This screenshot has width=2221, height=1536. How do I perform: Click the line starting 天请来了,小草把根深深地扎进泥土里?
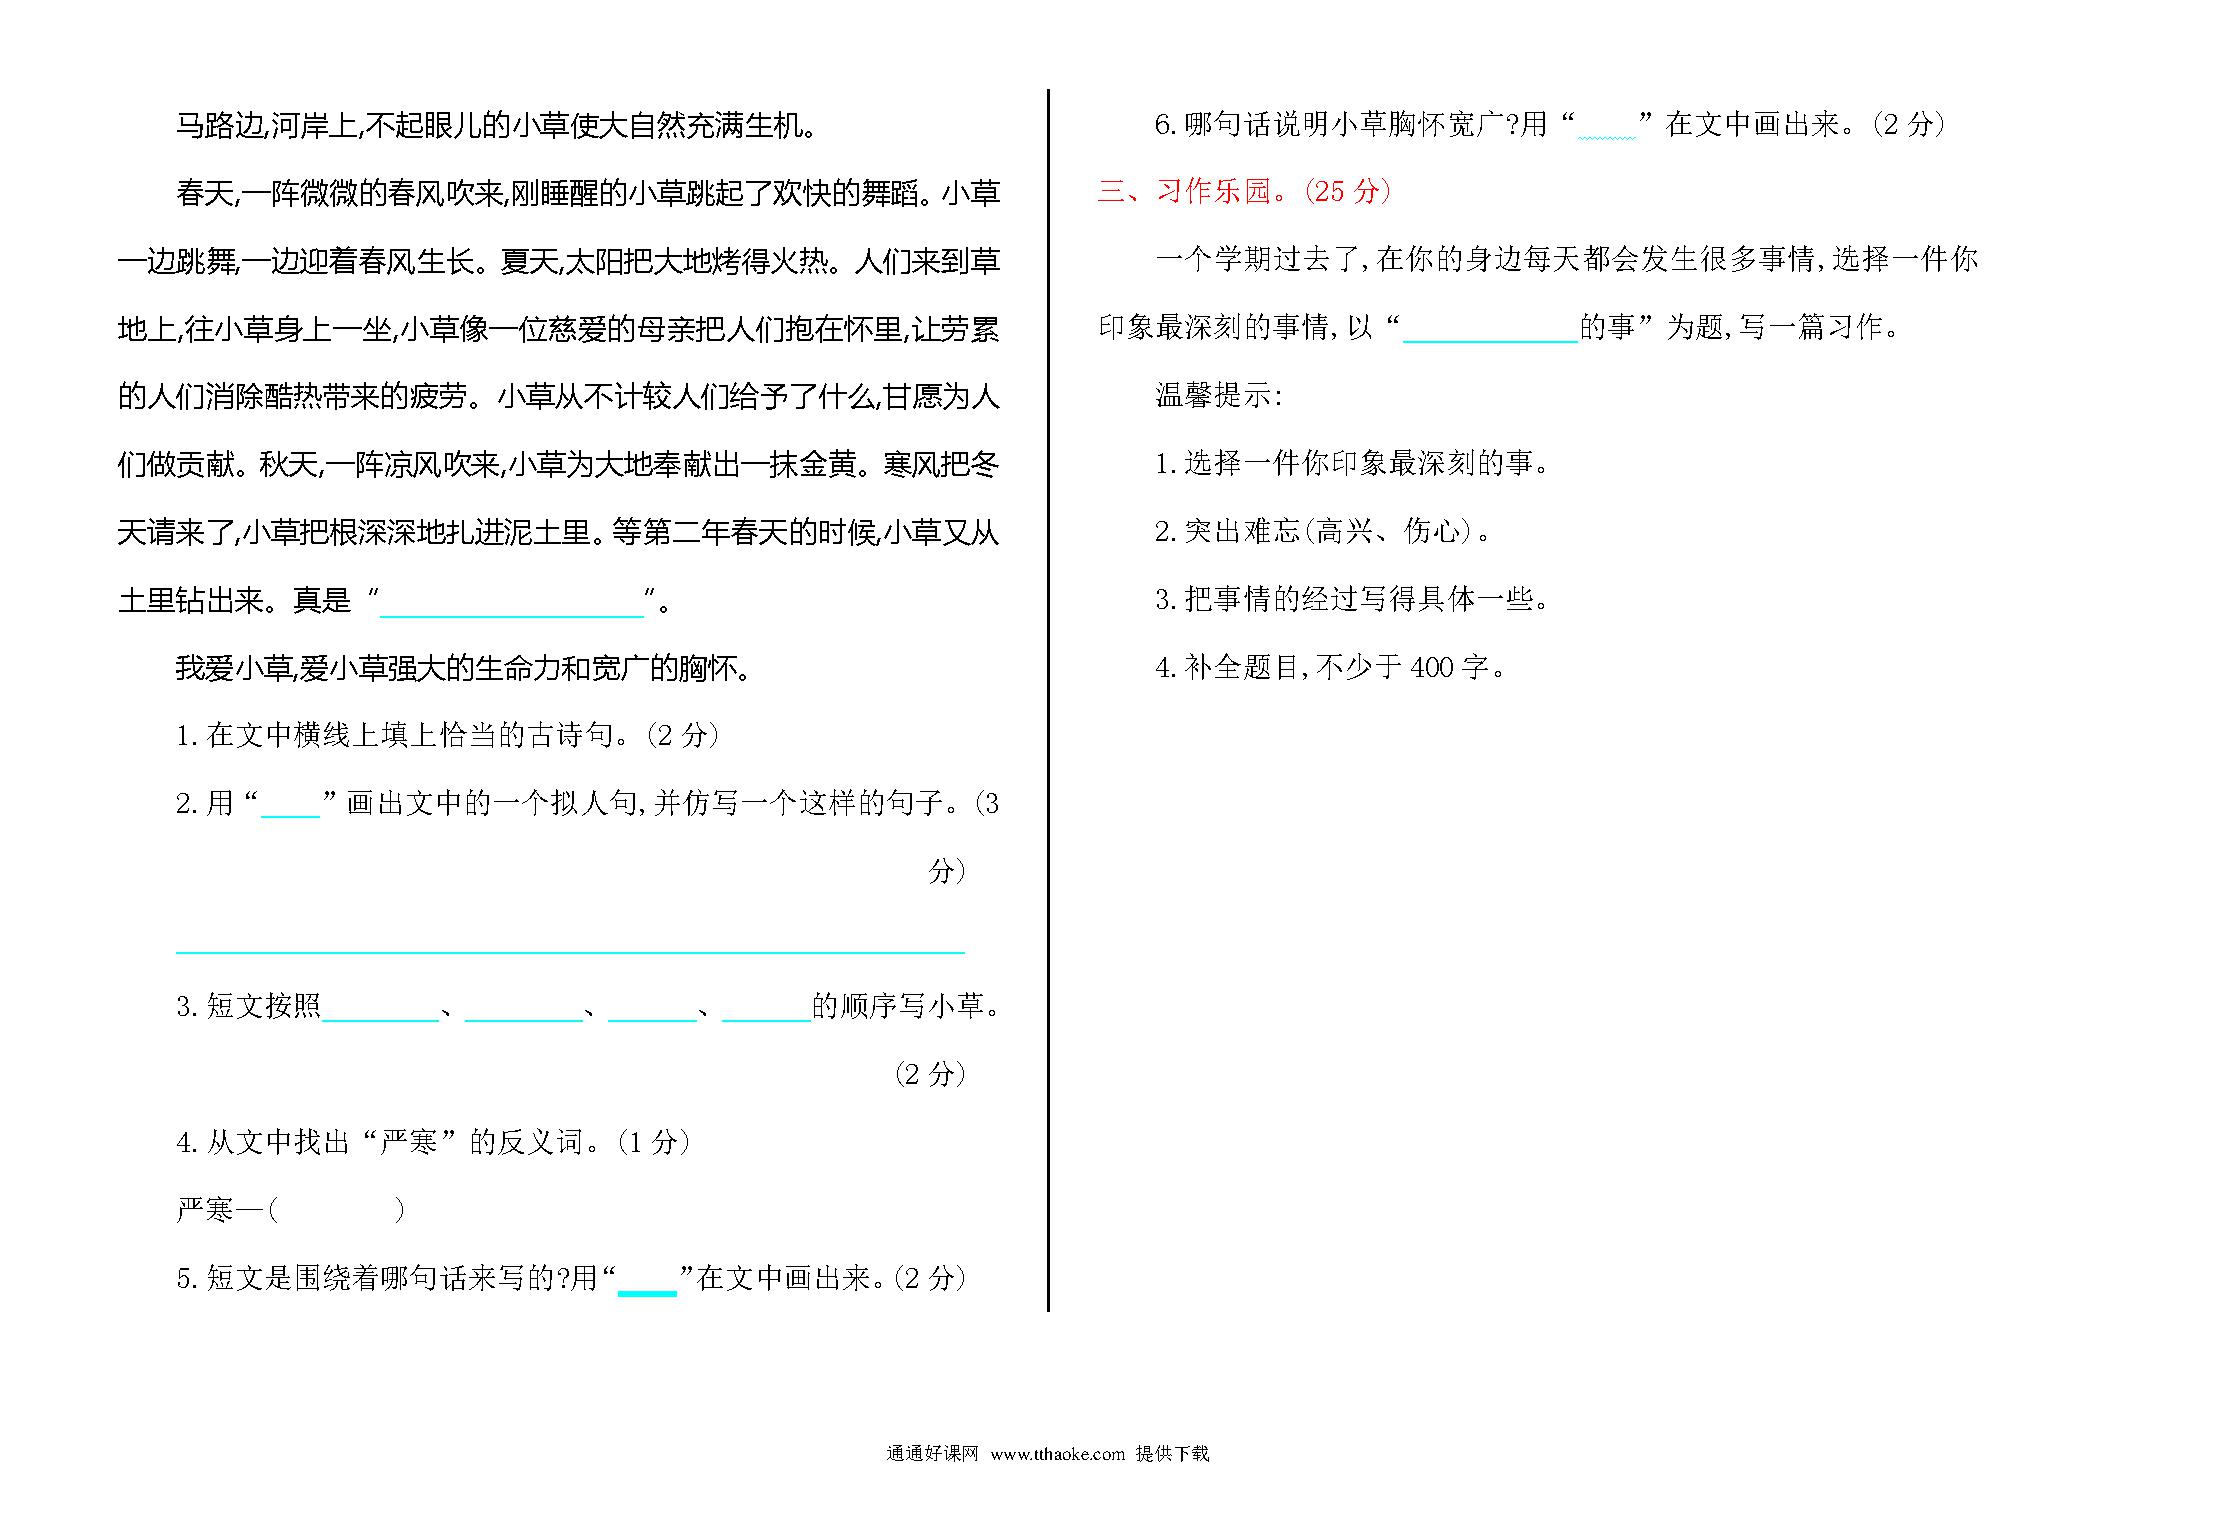click(x=559, y=533)
